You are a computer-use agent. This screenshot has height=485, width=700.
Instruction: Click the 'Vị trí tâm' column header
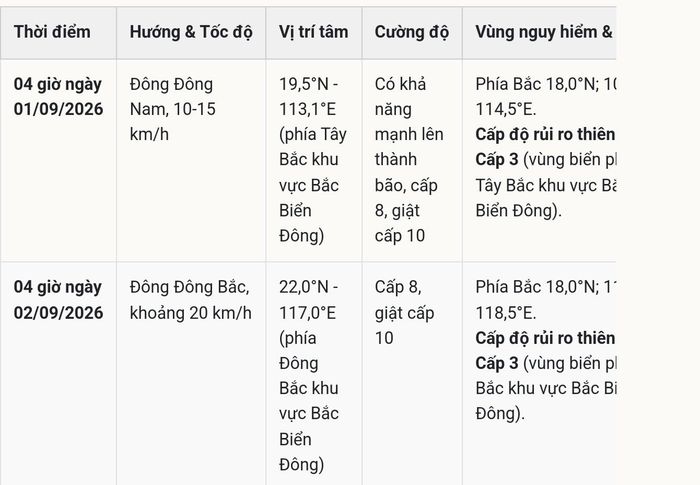pos(314,33)
